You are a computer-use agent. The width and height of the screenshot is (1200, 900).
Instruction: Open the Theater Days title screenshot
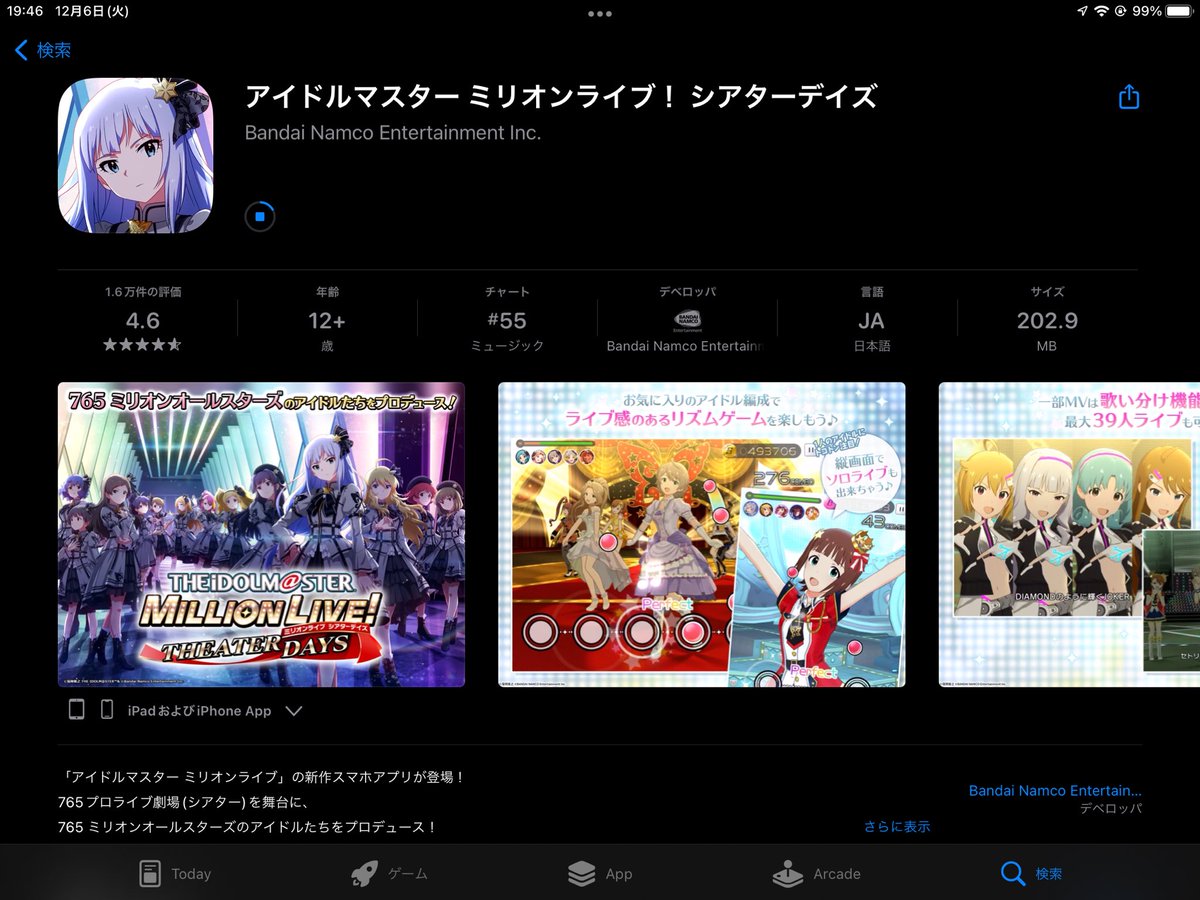[x=261, y=534]
